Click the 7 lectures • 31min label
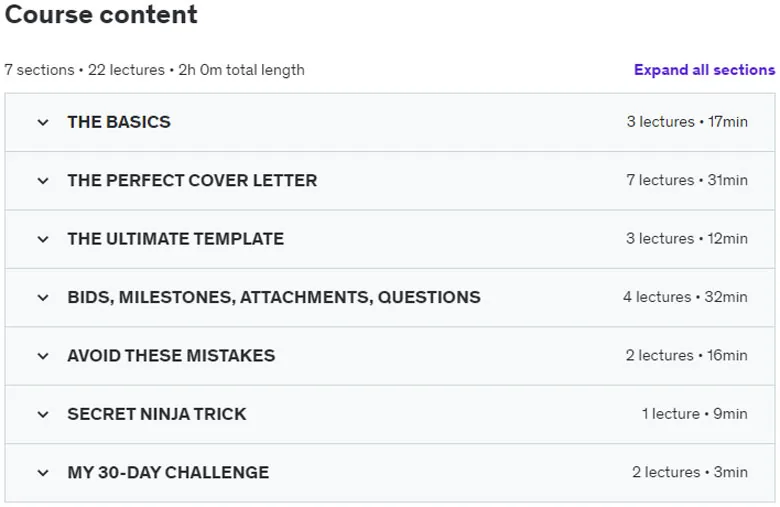The width and height of the screenshot is (780, 507). 687,180
